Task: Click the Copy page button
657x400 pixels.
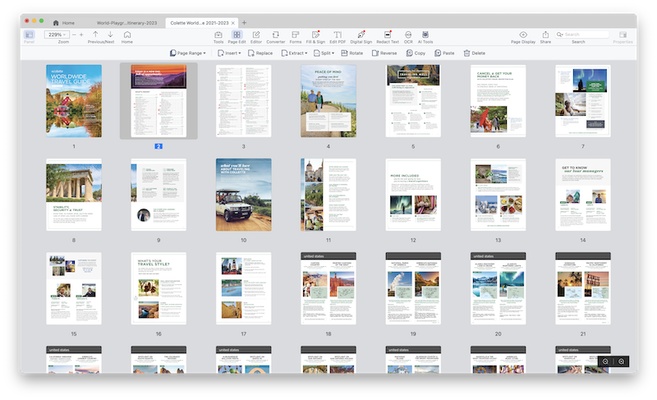Action: click(x=416, y=53)
